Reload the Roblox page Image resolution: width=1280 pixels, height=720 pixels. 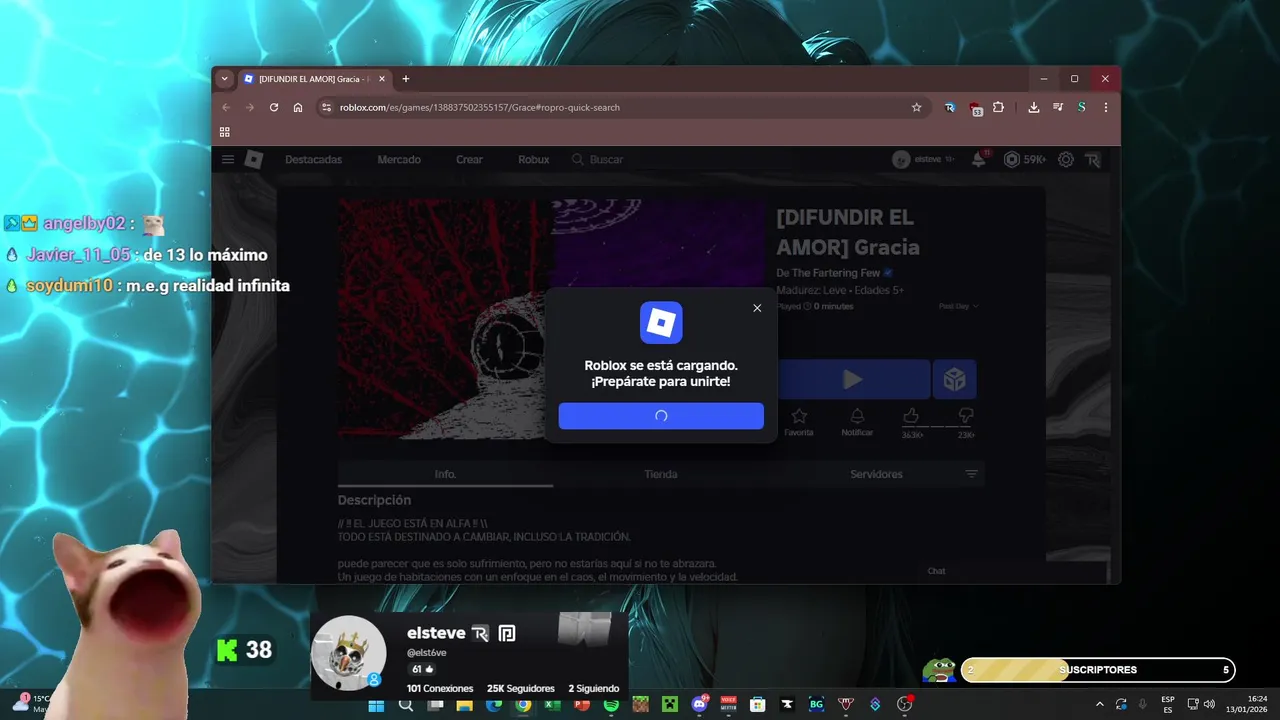(x=274, y=107)
